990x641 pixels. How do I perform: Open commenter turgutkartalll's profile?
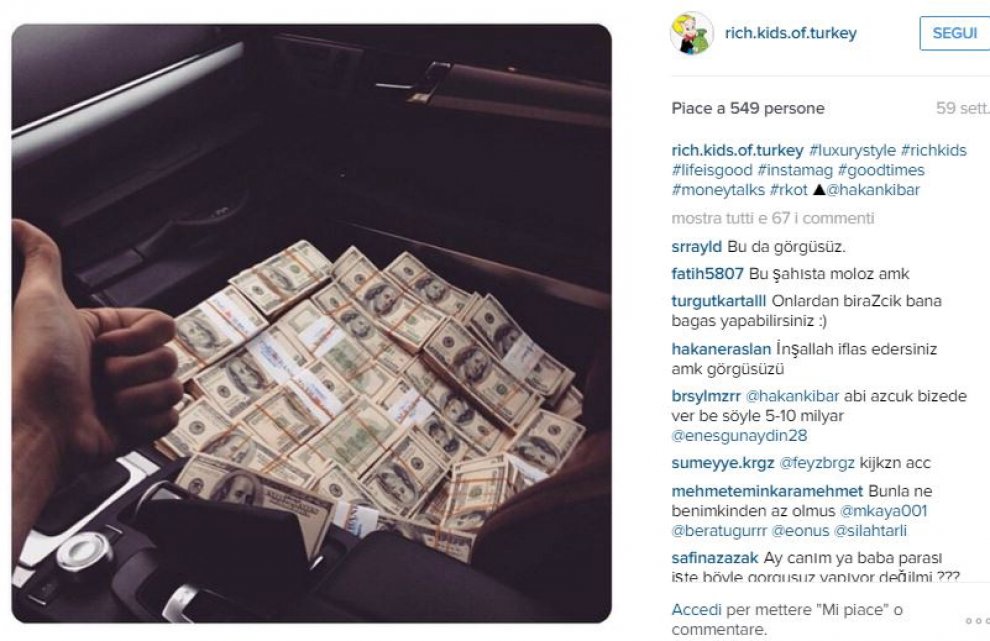[719, 301]
